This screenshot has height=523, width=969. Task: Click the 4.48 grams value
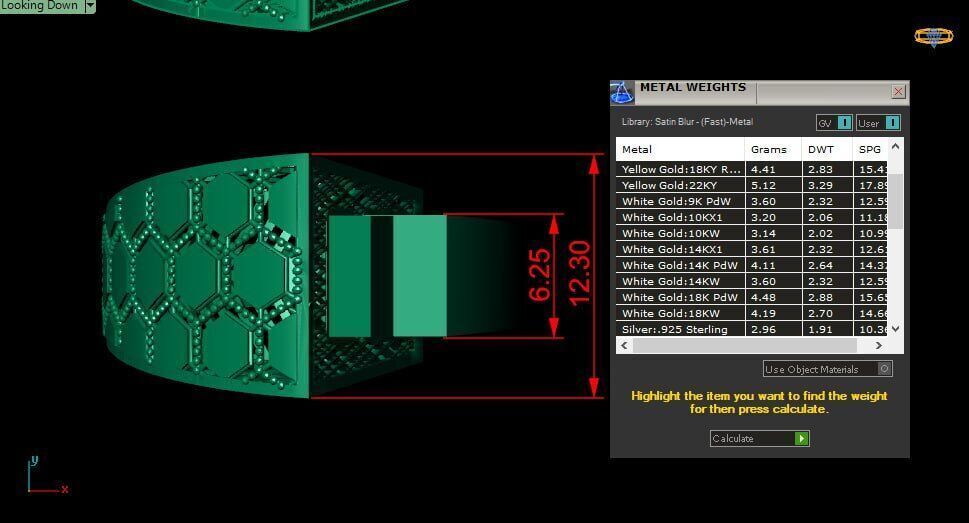(763, 297)
